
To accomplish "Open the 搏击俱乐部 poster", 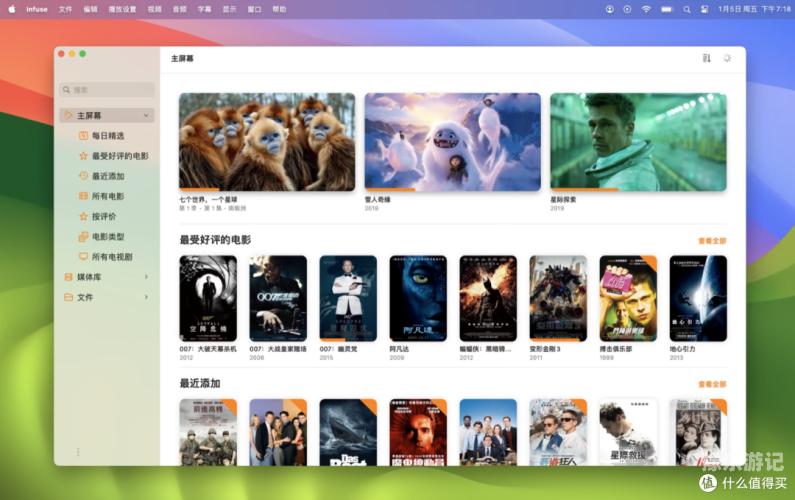I will [628, 298].
